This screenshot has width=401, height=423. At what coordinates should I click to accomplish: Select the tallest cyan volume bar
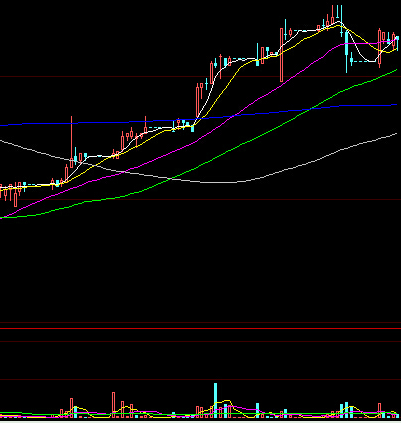(x=215, y=400)
